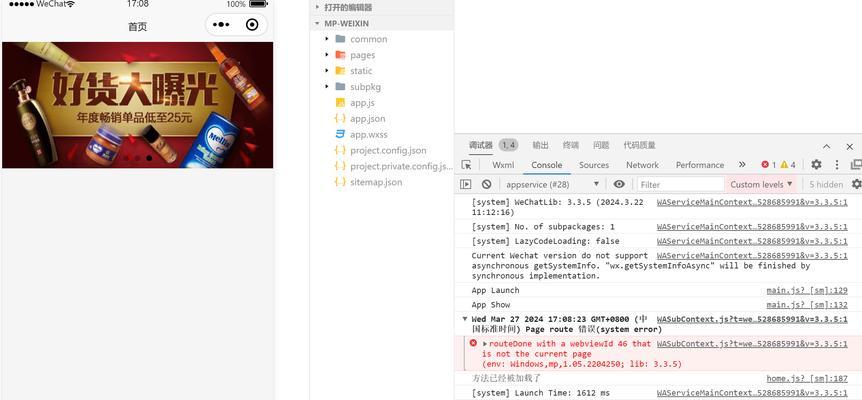The image size is (862, 400).
Task: Open project.private.config.js file
Action: (x=401, y=166)
